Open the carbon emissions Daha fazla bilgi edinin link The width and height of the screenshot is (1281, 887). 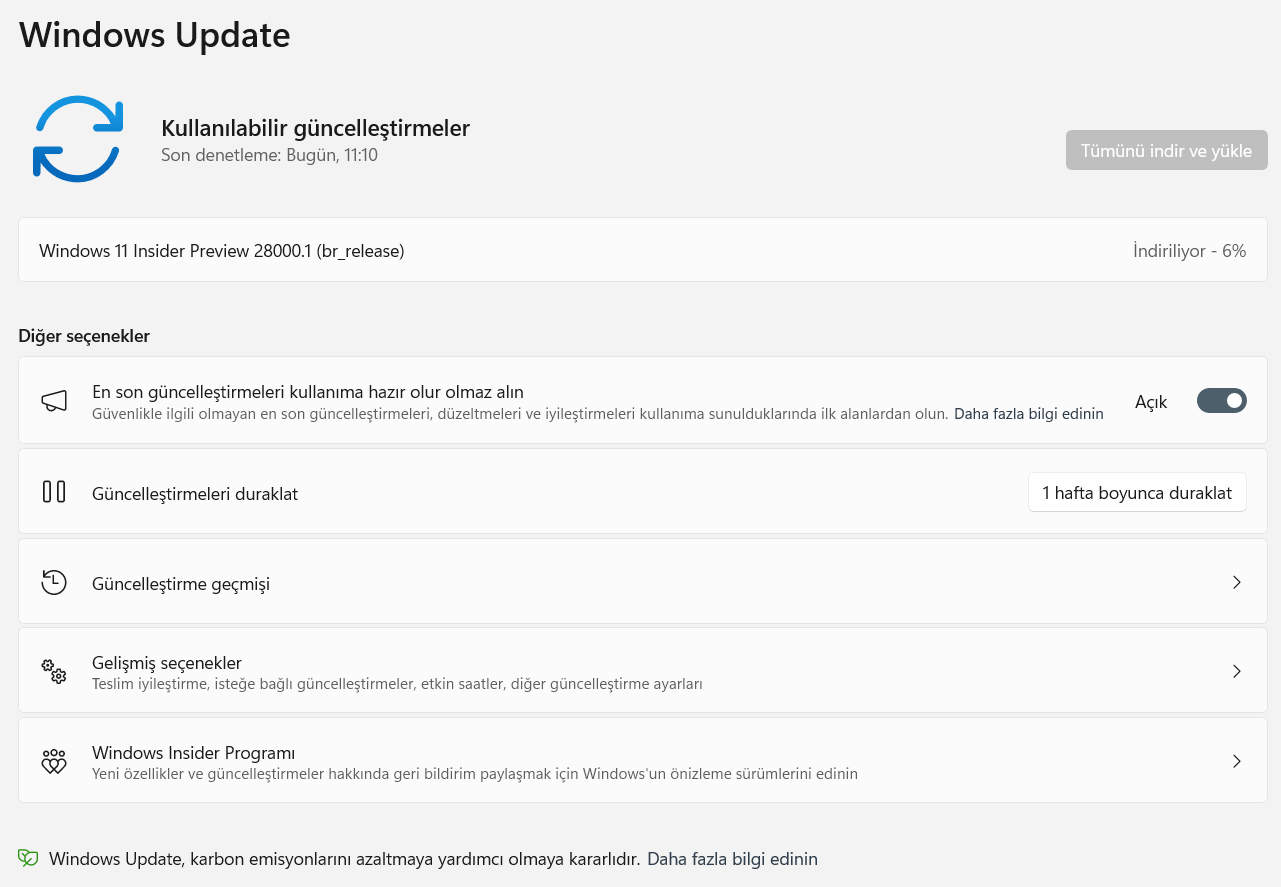(x=732, y=859)
